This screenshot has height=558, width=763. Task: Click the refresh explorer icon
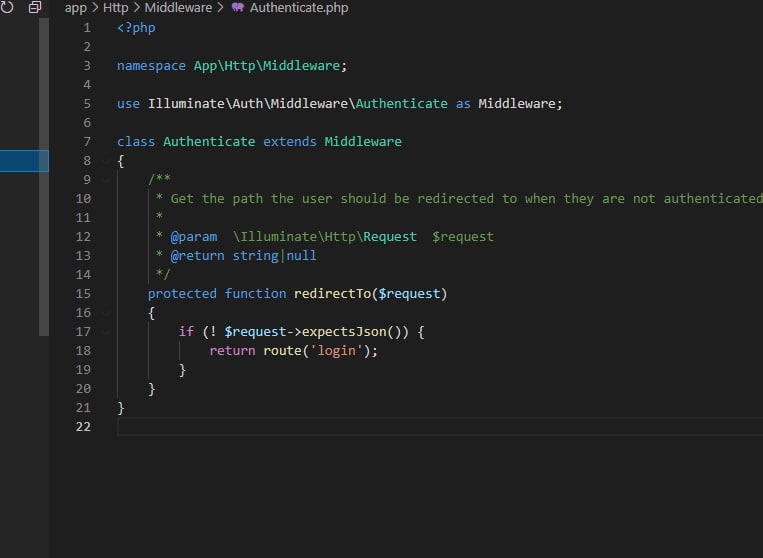coord(7,7)
